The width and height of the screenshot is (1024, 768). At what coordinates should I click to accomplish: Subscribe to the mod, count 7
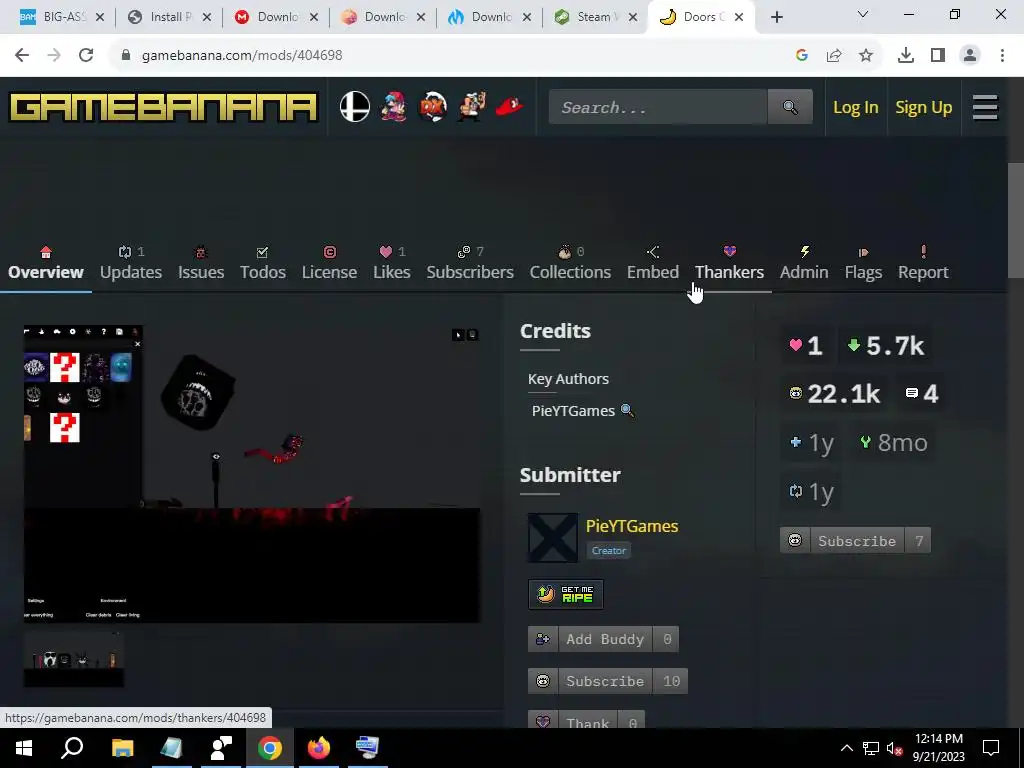(x=856, y=541)
